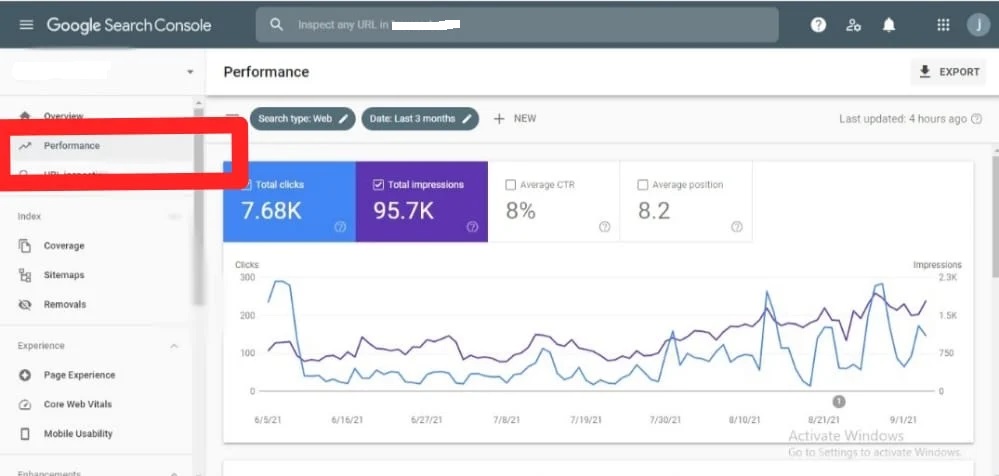The image size is (999, 476).
Task: Open the Search type: Web filter
Action: click(303, 119)
